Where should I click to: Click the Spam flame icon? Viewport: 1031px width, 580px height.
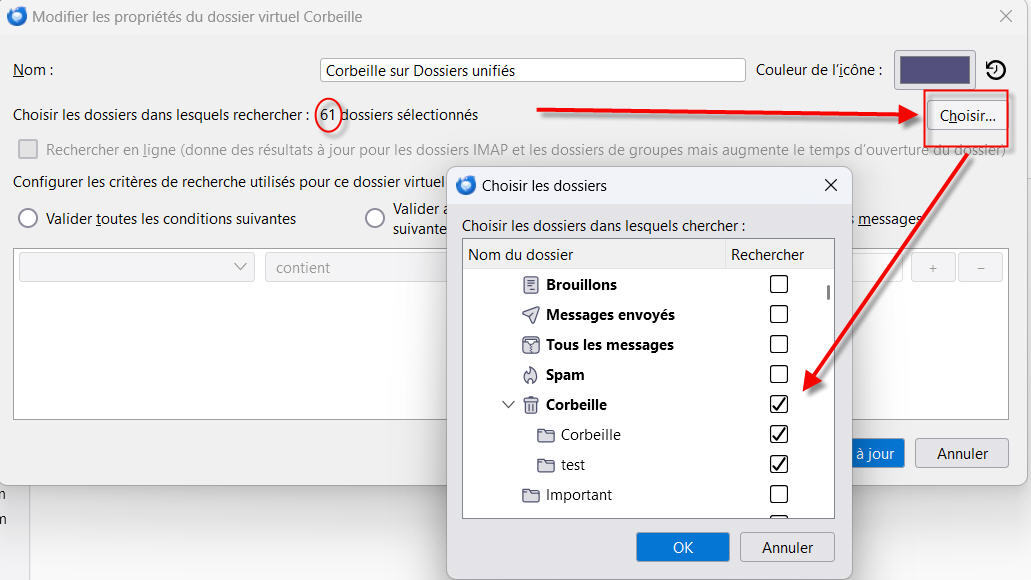531,375
